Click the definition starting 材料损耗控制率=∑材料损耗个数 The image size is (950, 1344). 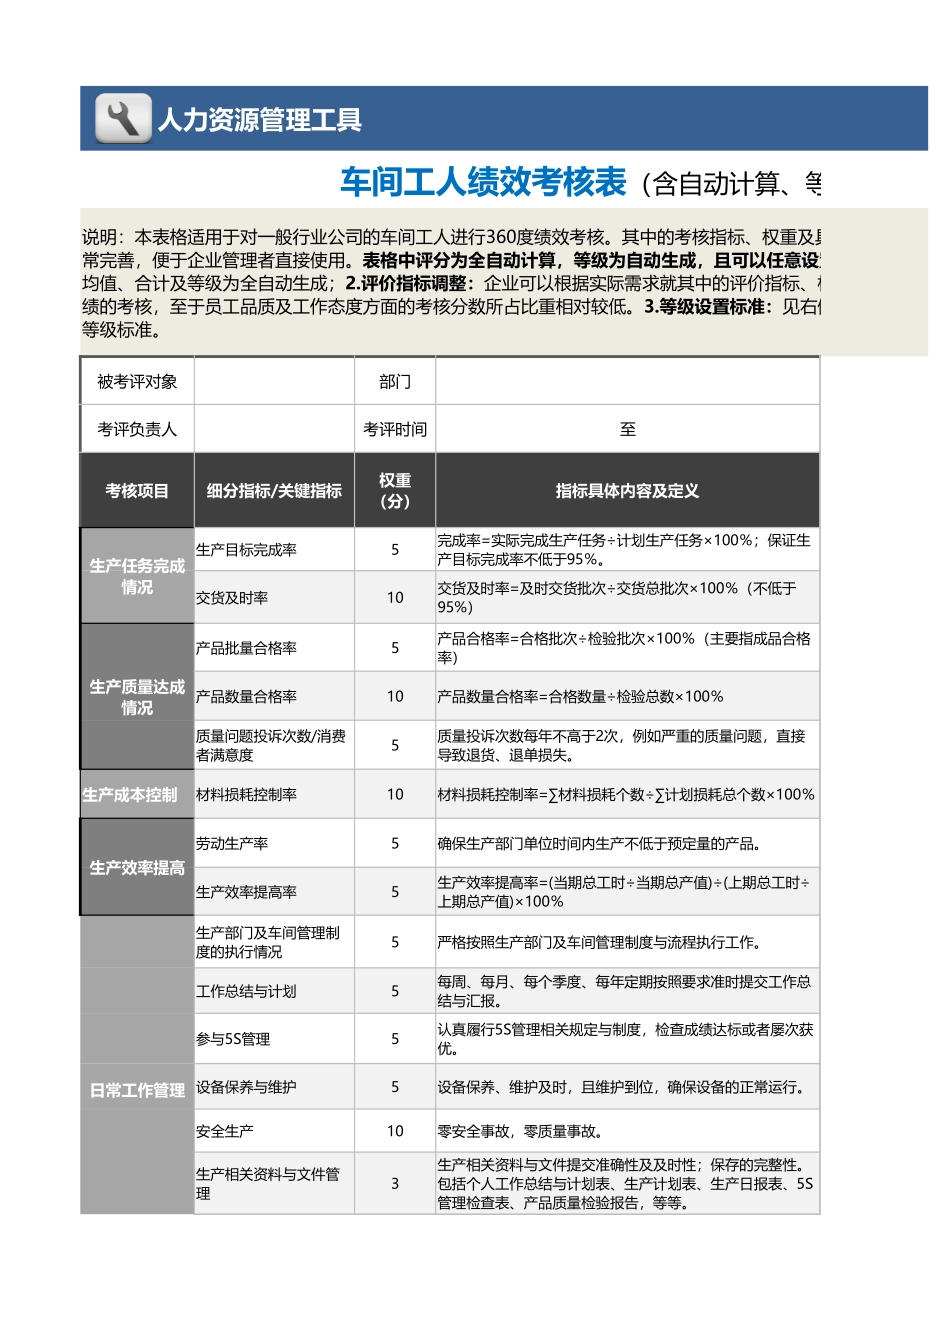[x=627, y=794]
